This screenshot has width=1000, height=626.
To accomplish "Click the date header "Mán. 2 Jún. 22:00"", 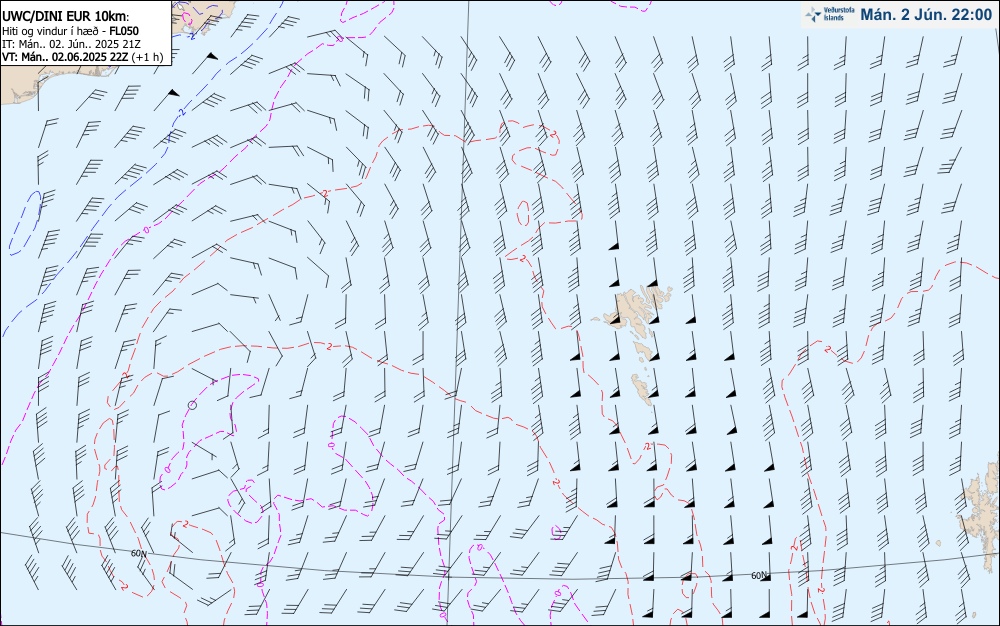I will (x=926, y=15).
